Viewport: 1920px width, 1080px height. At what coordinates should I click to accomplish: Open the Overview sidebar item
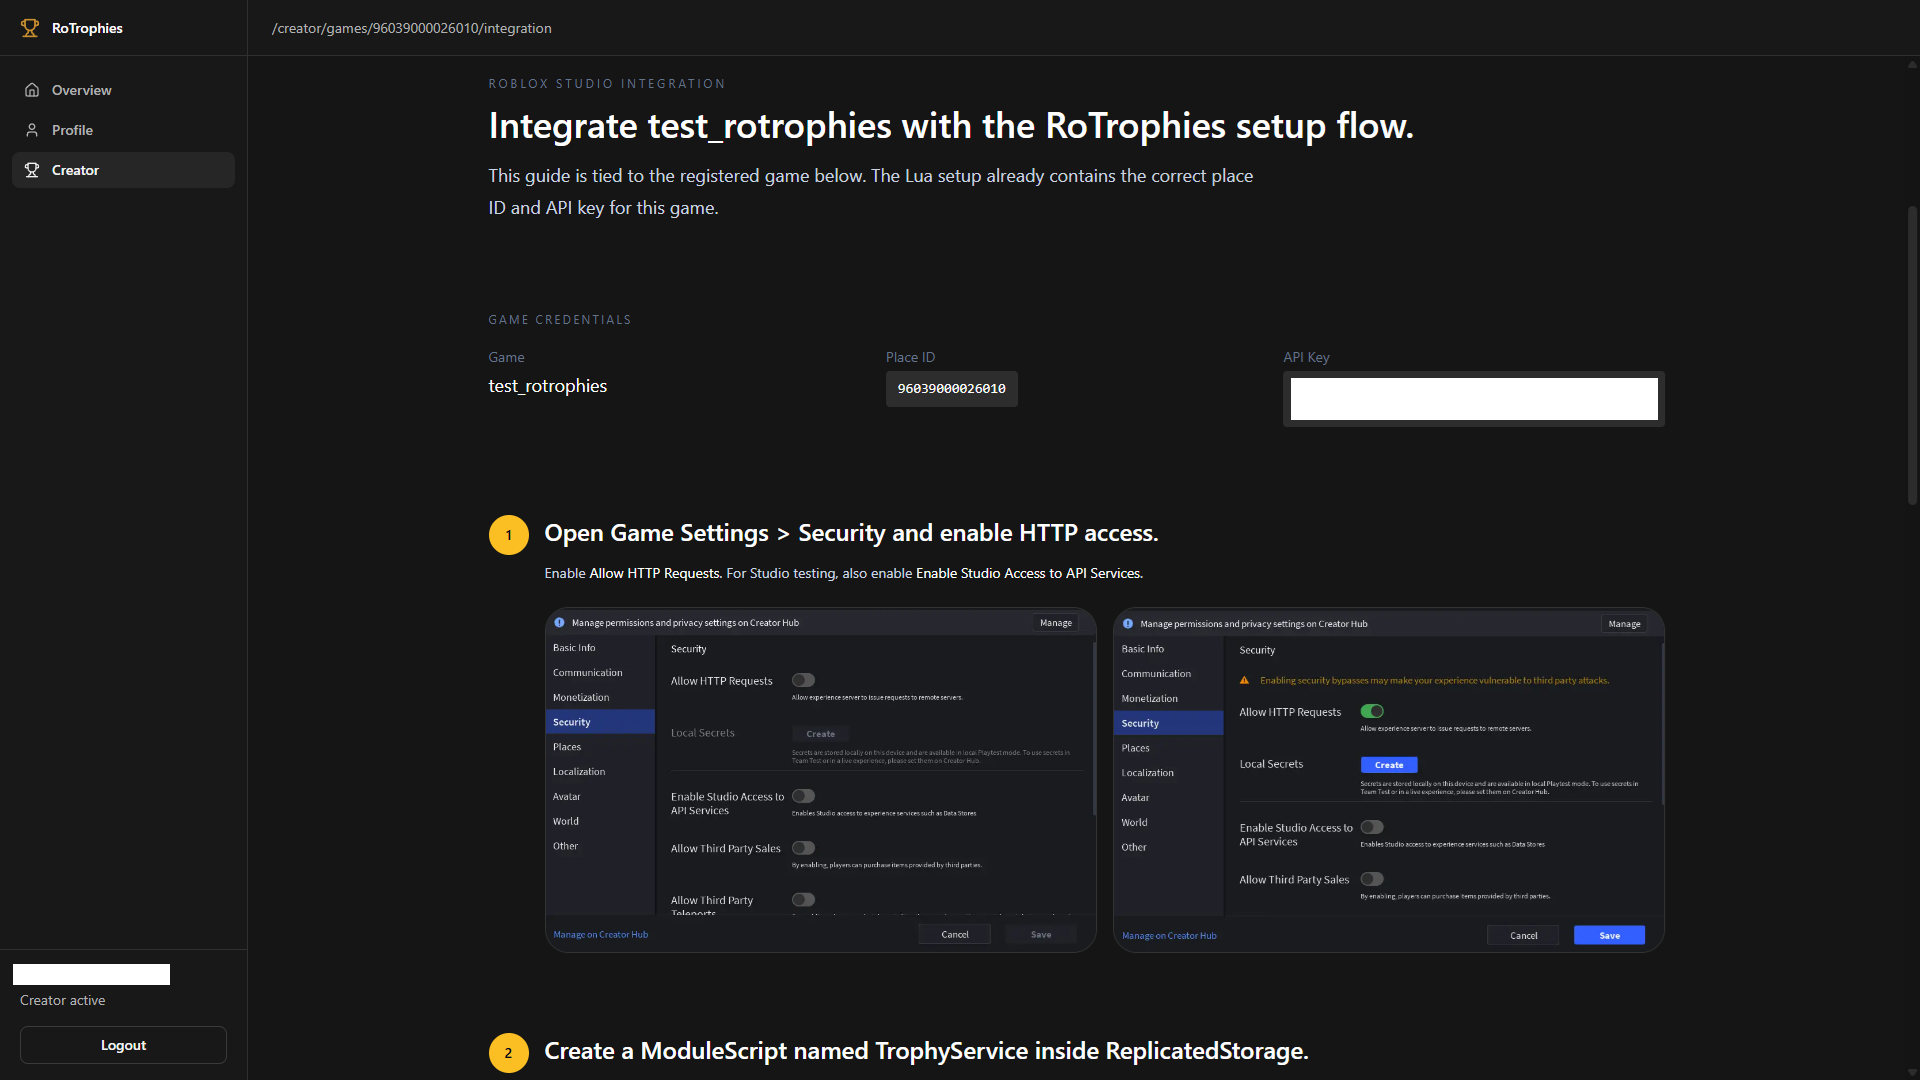[123, 90]
